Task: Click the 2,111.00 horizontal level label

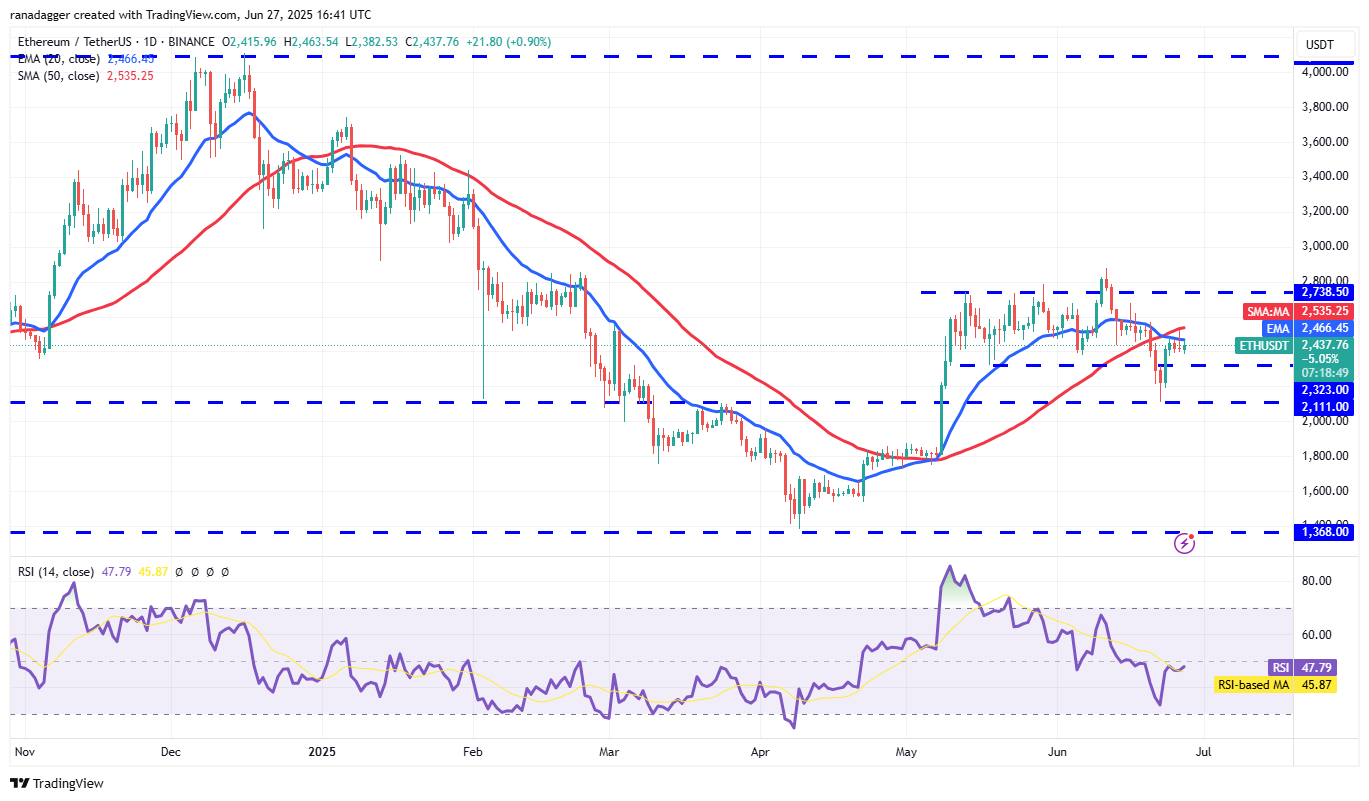Action: [x=1325, y=407]
